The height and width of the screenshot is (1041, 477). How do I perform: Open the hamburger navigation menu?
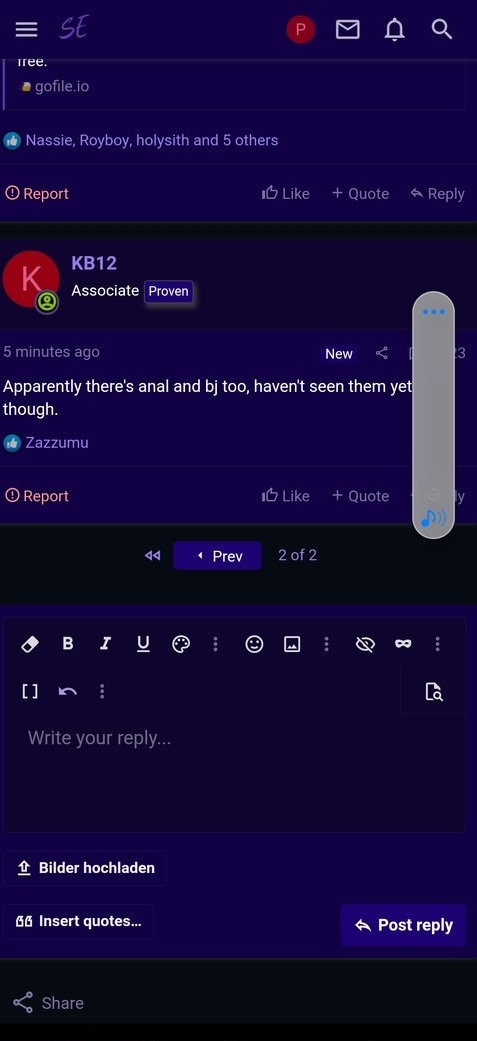(x=27, y=29)
